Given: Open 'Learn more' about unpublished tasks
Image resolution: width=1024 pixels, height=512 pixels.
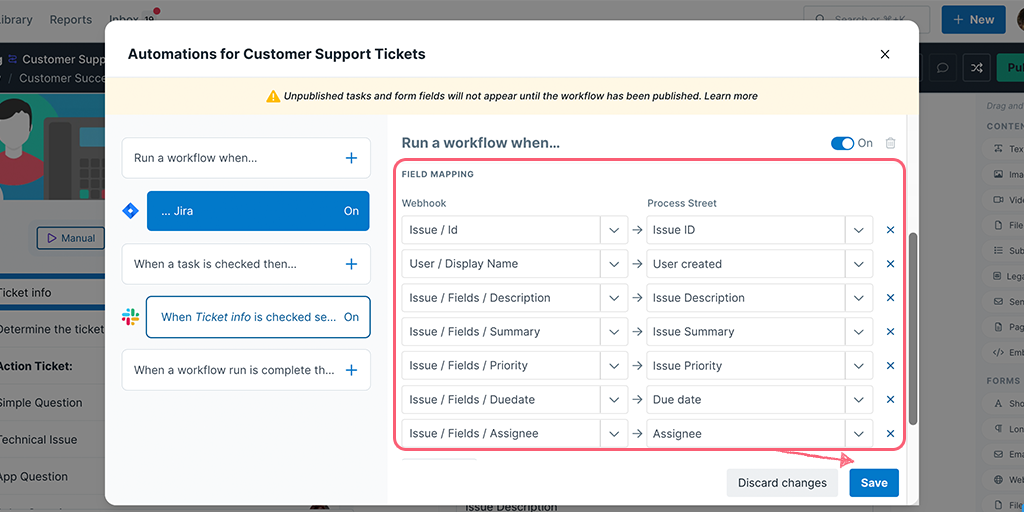Looking at the screenshot, I should (x=731, y=96).
